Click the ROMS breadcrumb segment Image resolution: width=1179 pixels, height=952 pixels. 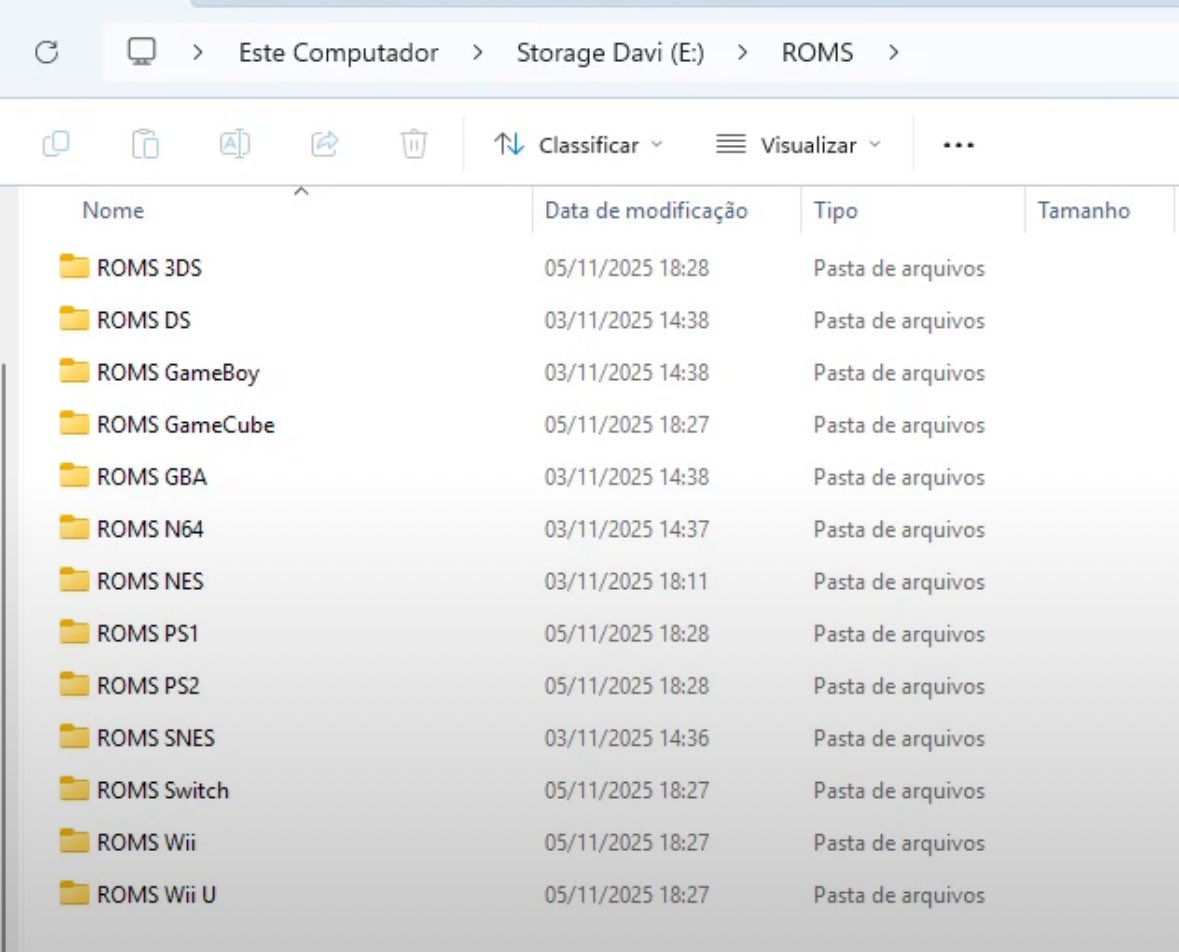(817, 53)
